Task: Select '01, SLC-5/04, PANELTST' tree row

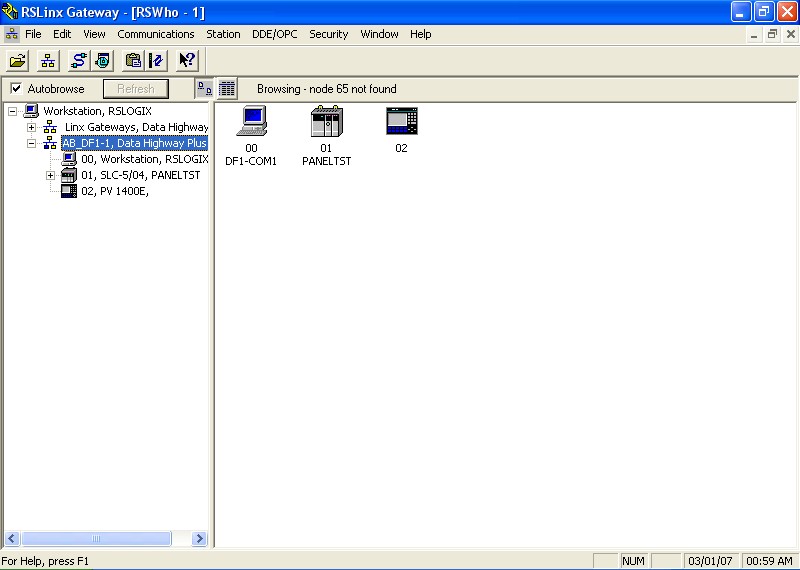Action: coord(140,175)
